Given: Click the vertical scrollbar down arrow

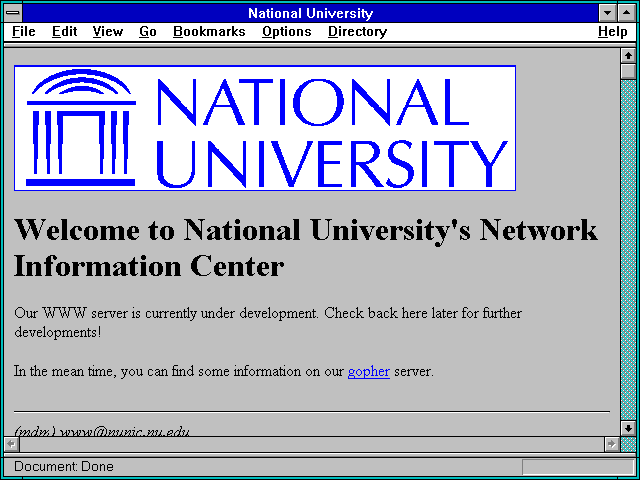Looking at the screenshot, I should pyautogui.click(x=628, y=428).
